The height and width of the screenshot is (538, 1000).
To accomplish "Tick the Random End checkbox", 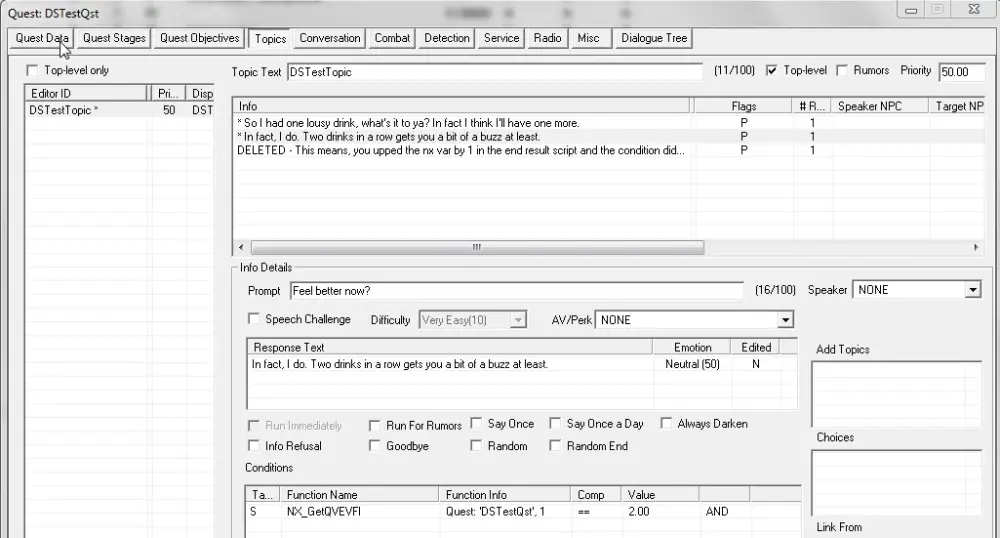I will 555,445.
